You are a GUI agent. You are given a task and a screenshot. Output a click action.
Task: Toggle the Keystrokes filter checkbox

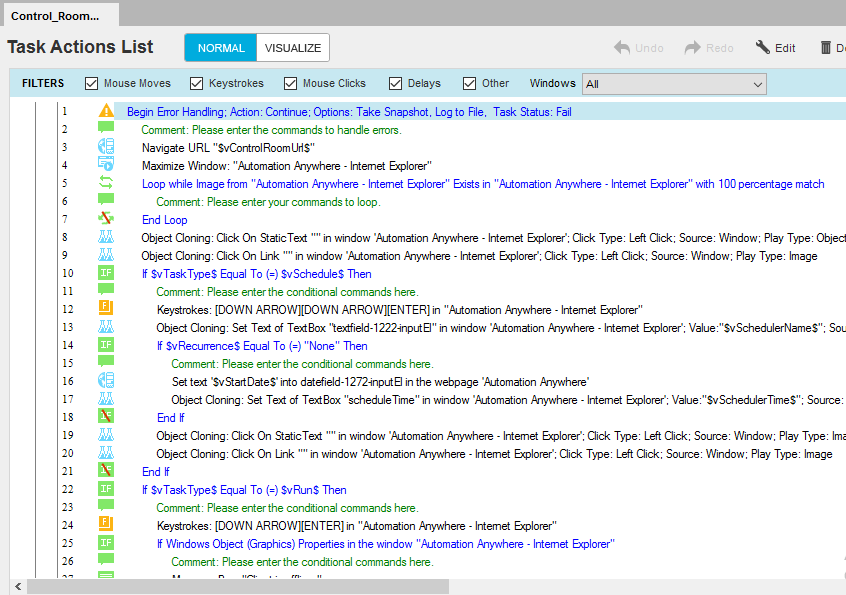click(x=194, y=84)
